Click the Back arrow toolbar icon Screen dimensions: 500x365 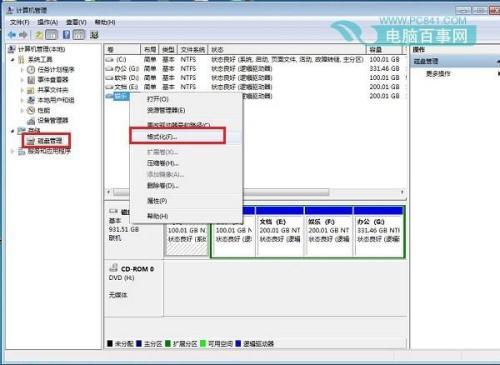click(x=12, y=35)
